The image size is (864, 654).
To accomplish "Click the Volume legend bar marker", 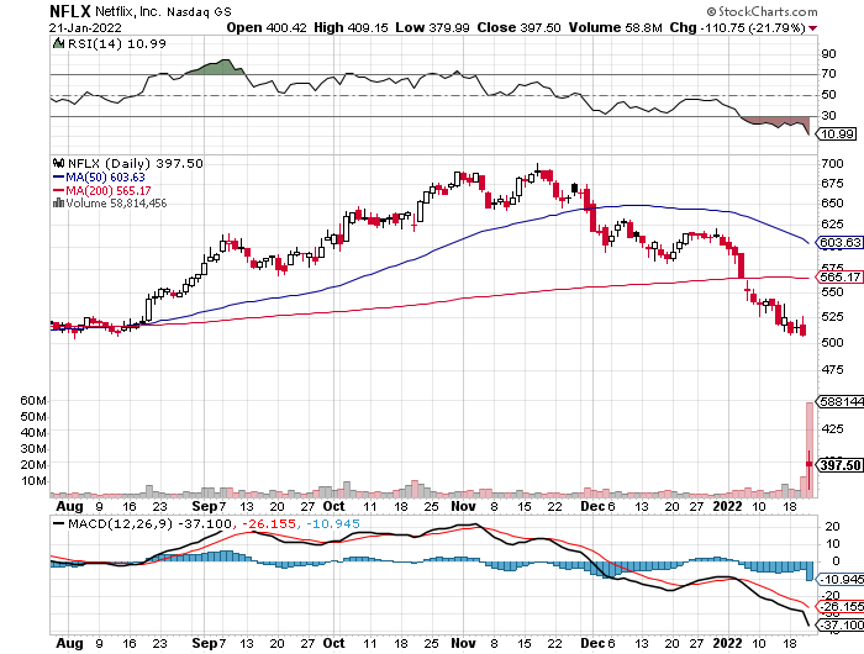I will (57, 203).
